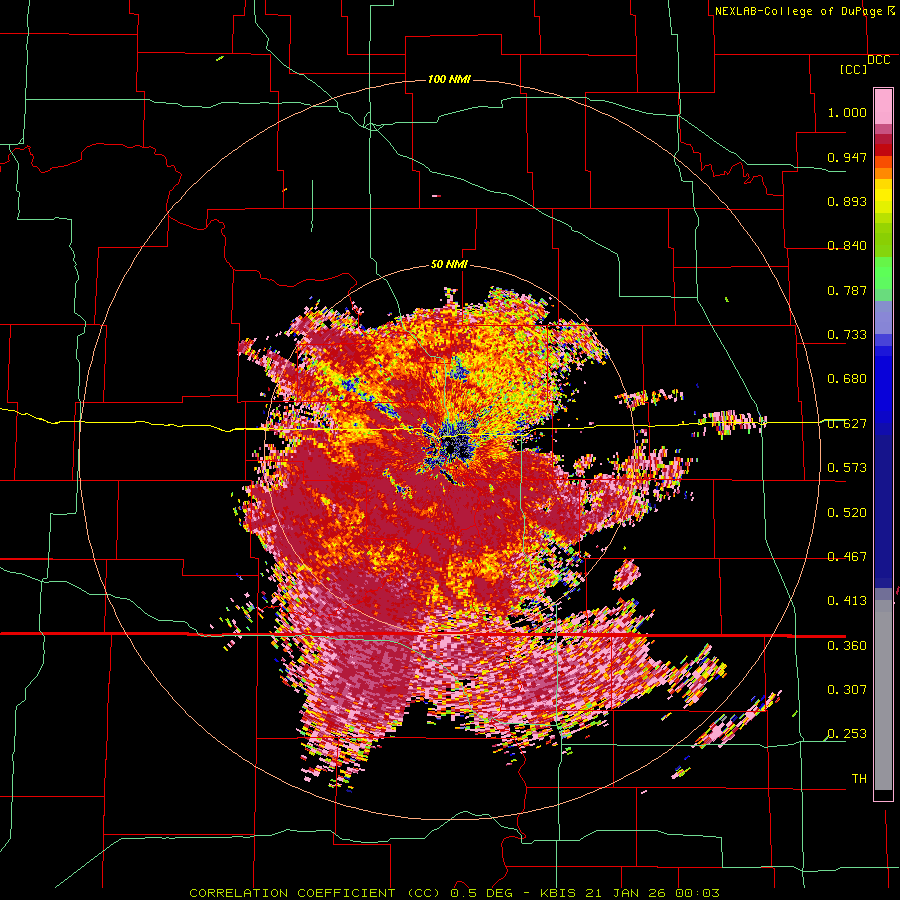Click the 0.467 legend value
900x900 pixels.
pos(847,556)
